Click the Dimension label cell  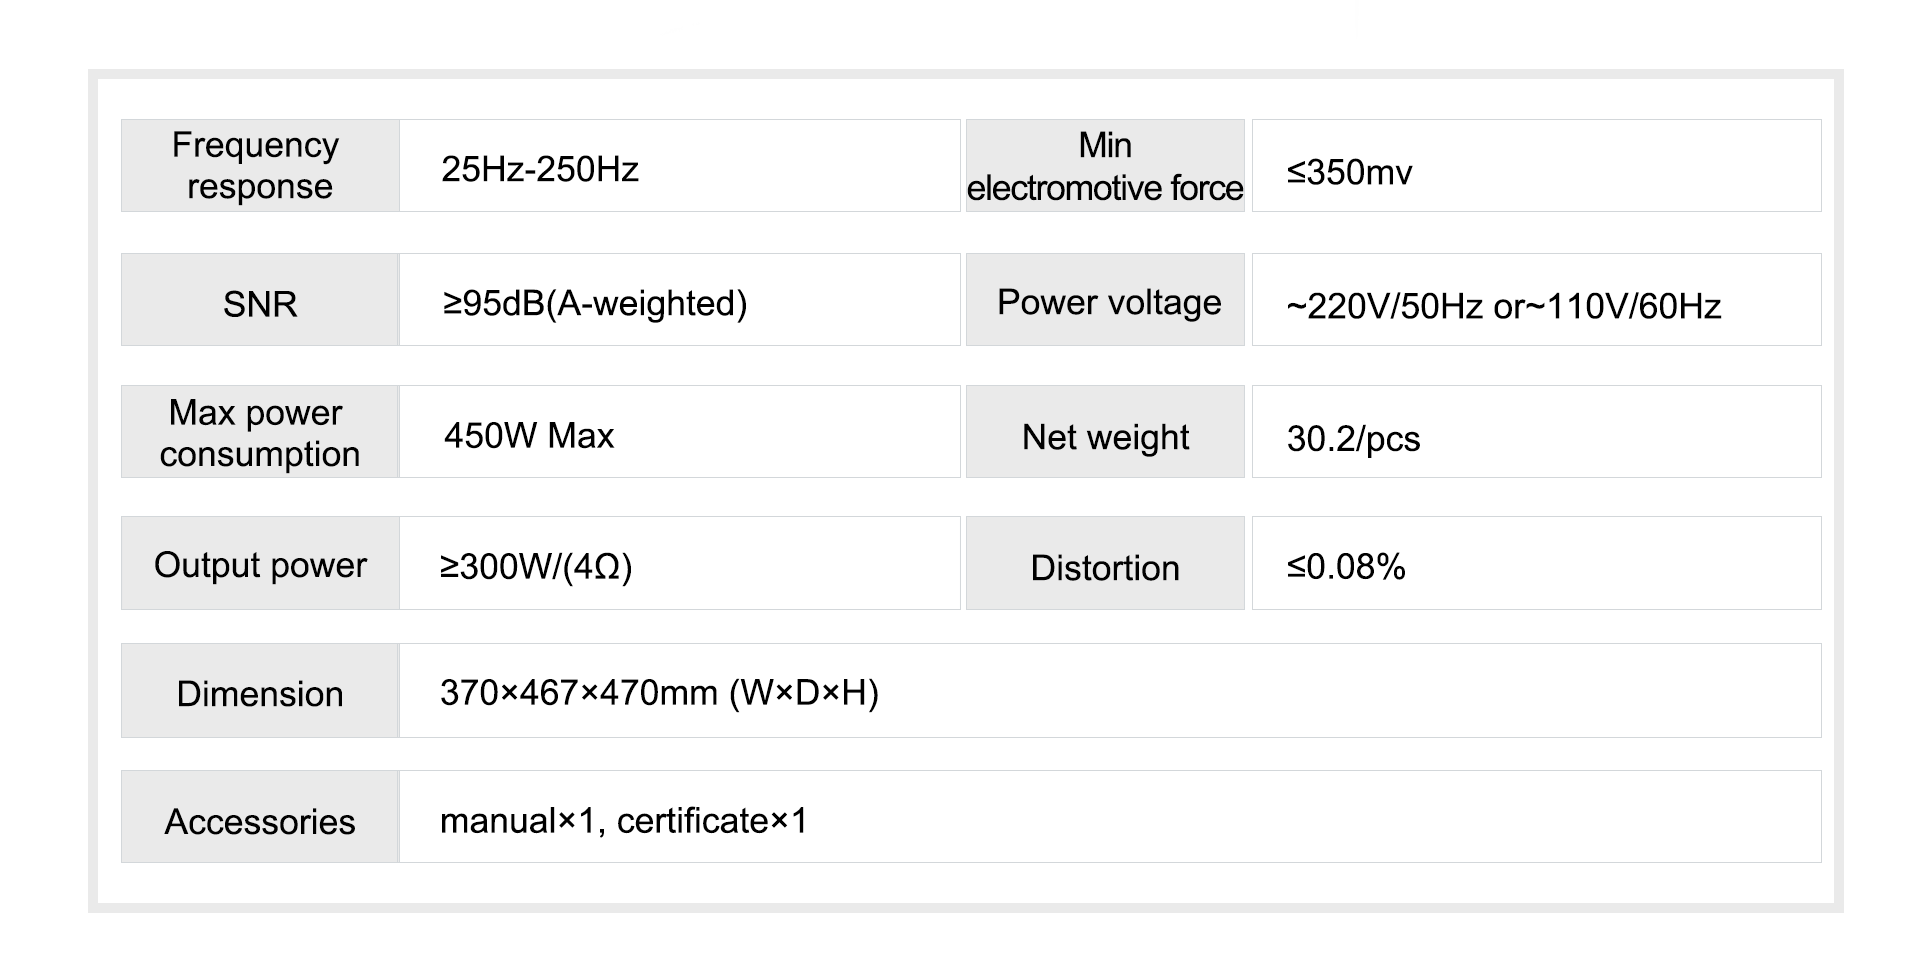point(259,694)
